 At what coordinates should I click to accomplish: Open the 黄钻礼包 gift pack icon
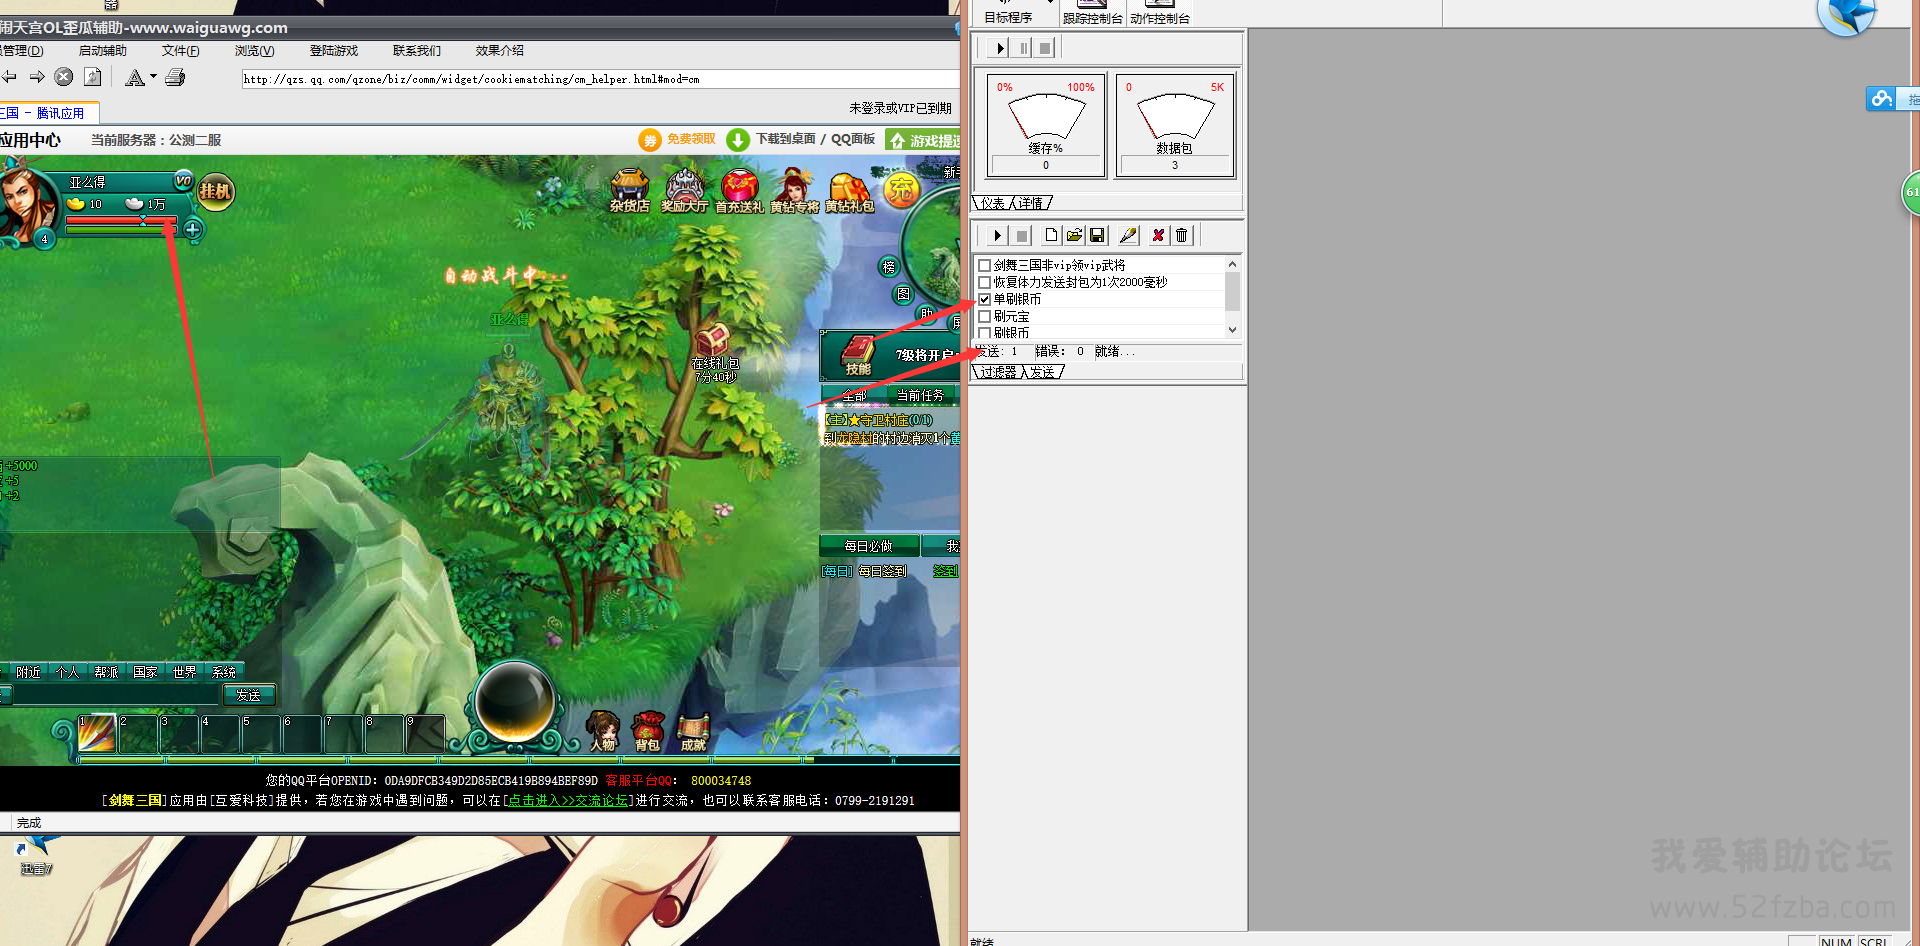coord(849,191)
